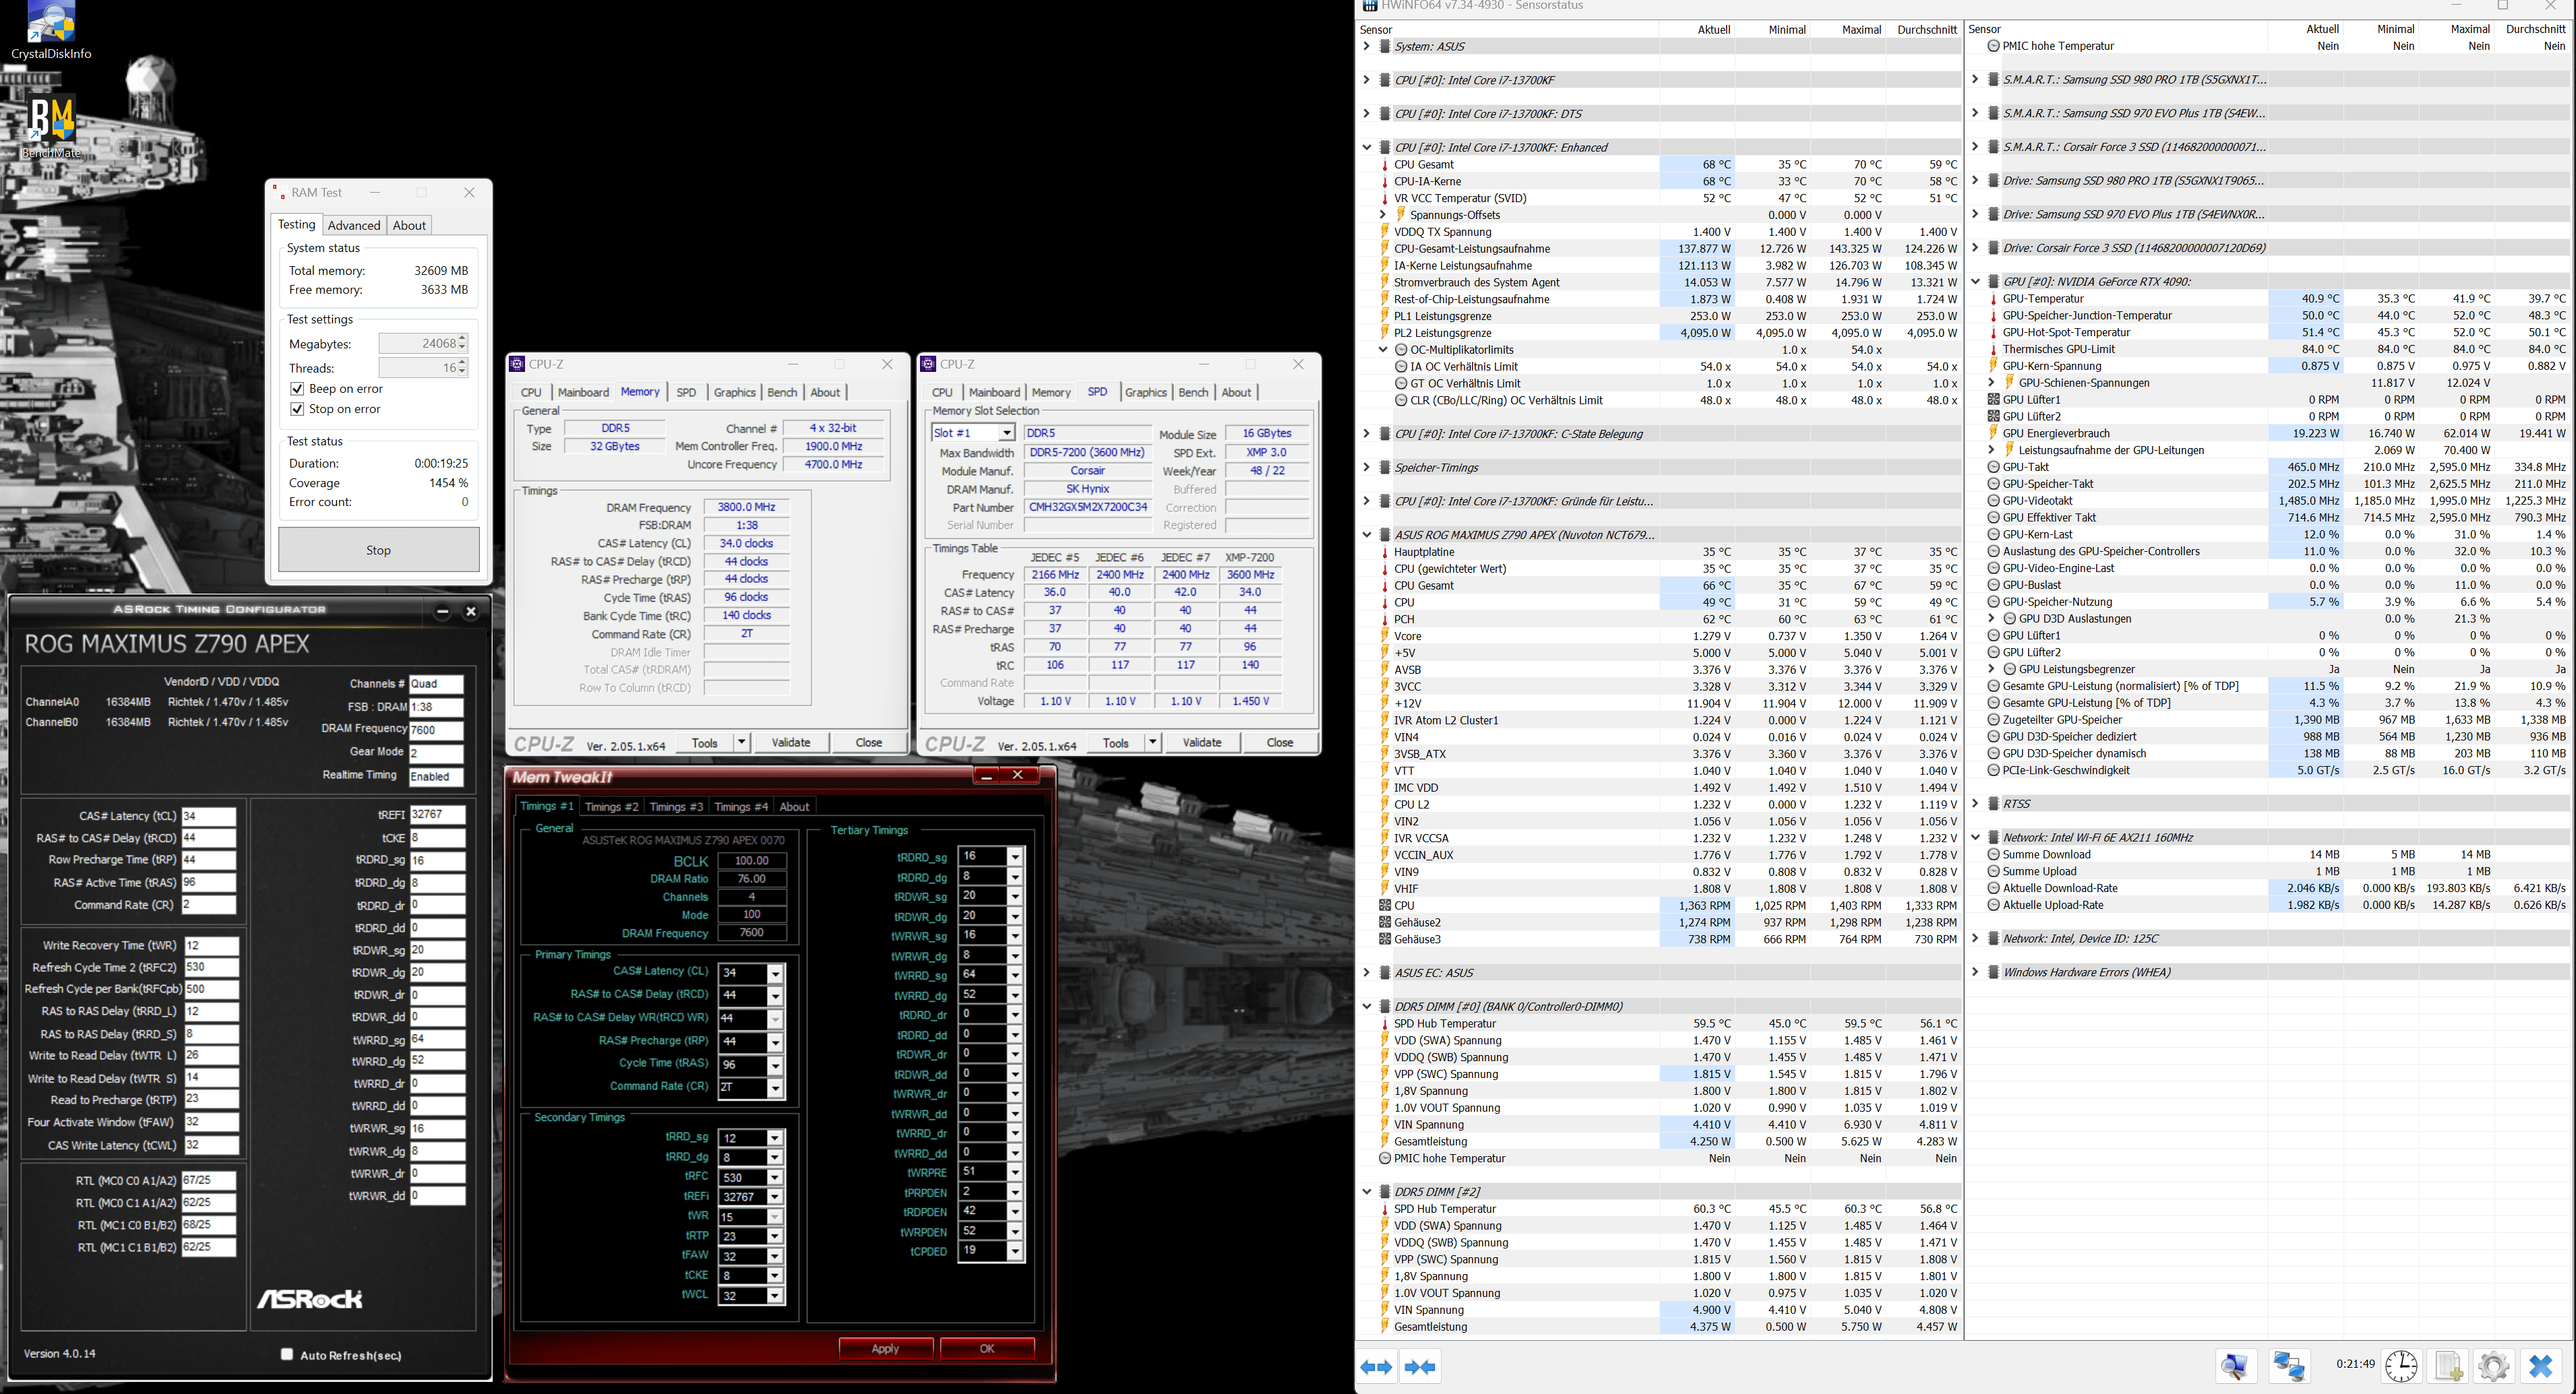The image size is (2576, 1394).
Task: Click the BCLK value field in Mem TweakIt
Action: pos(752,861)
